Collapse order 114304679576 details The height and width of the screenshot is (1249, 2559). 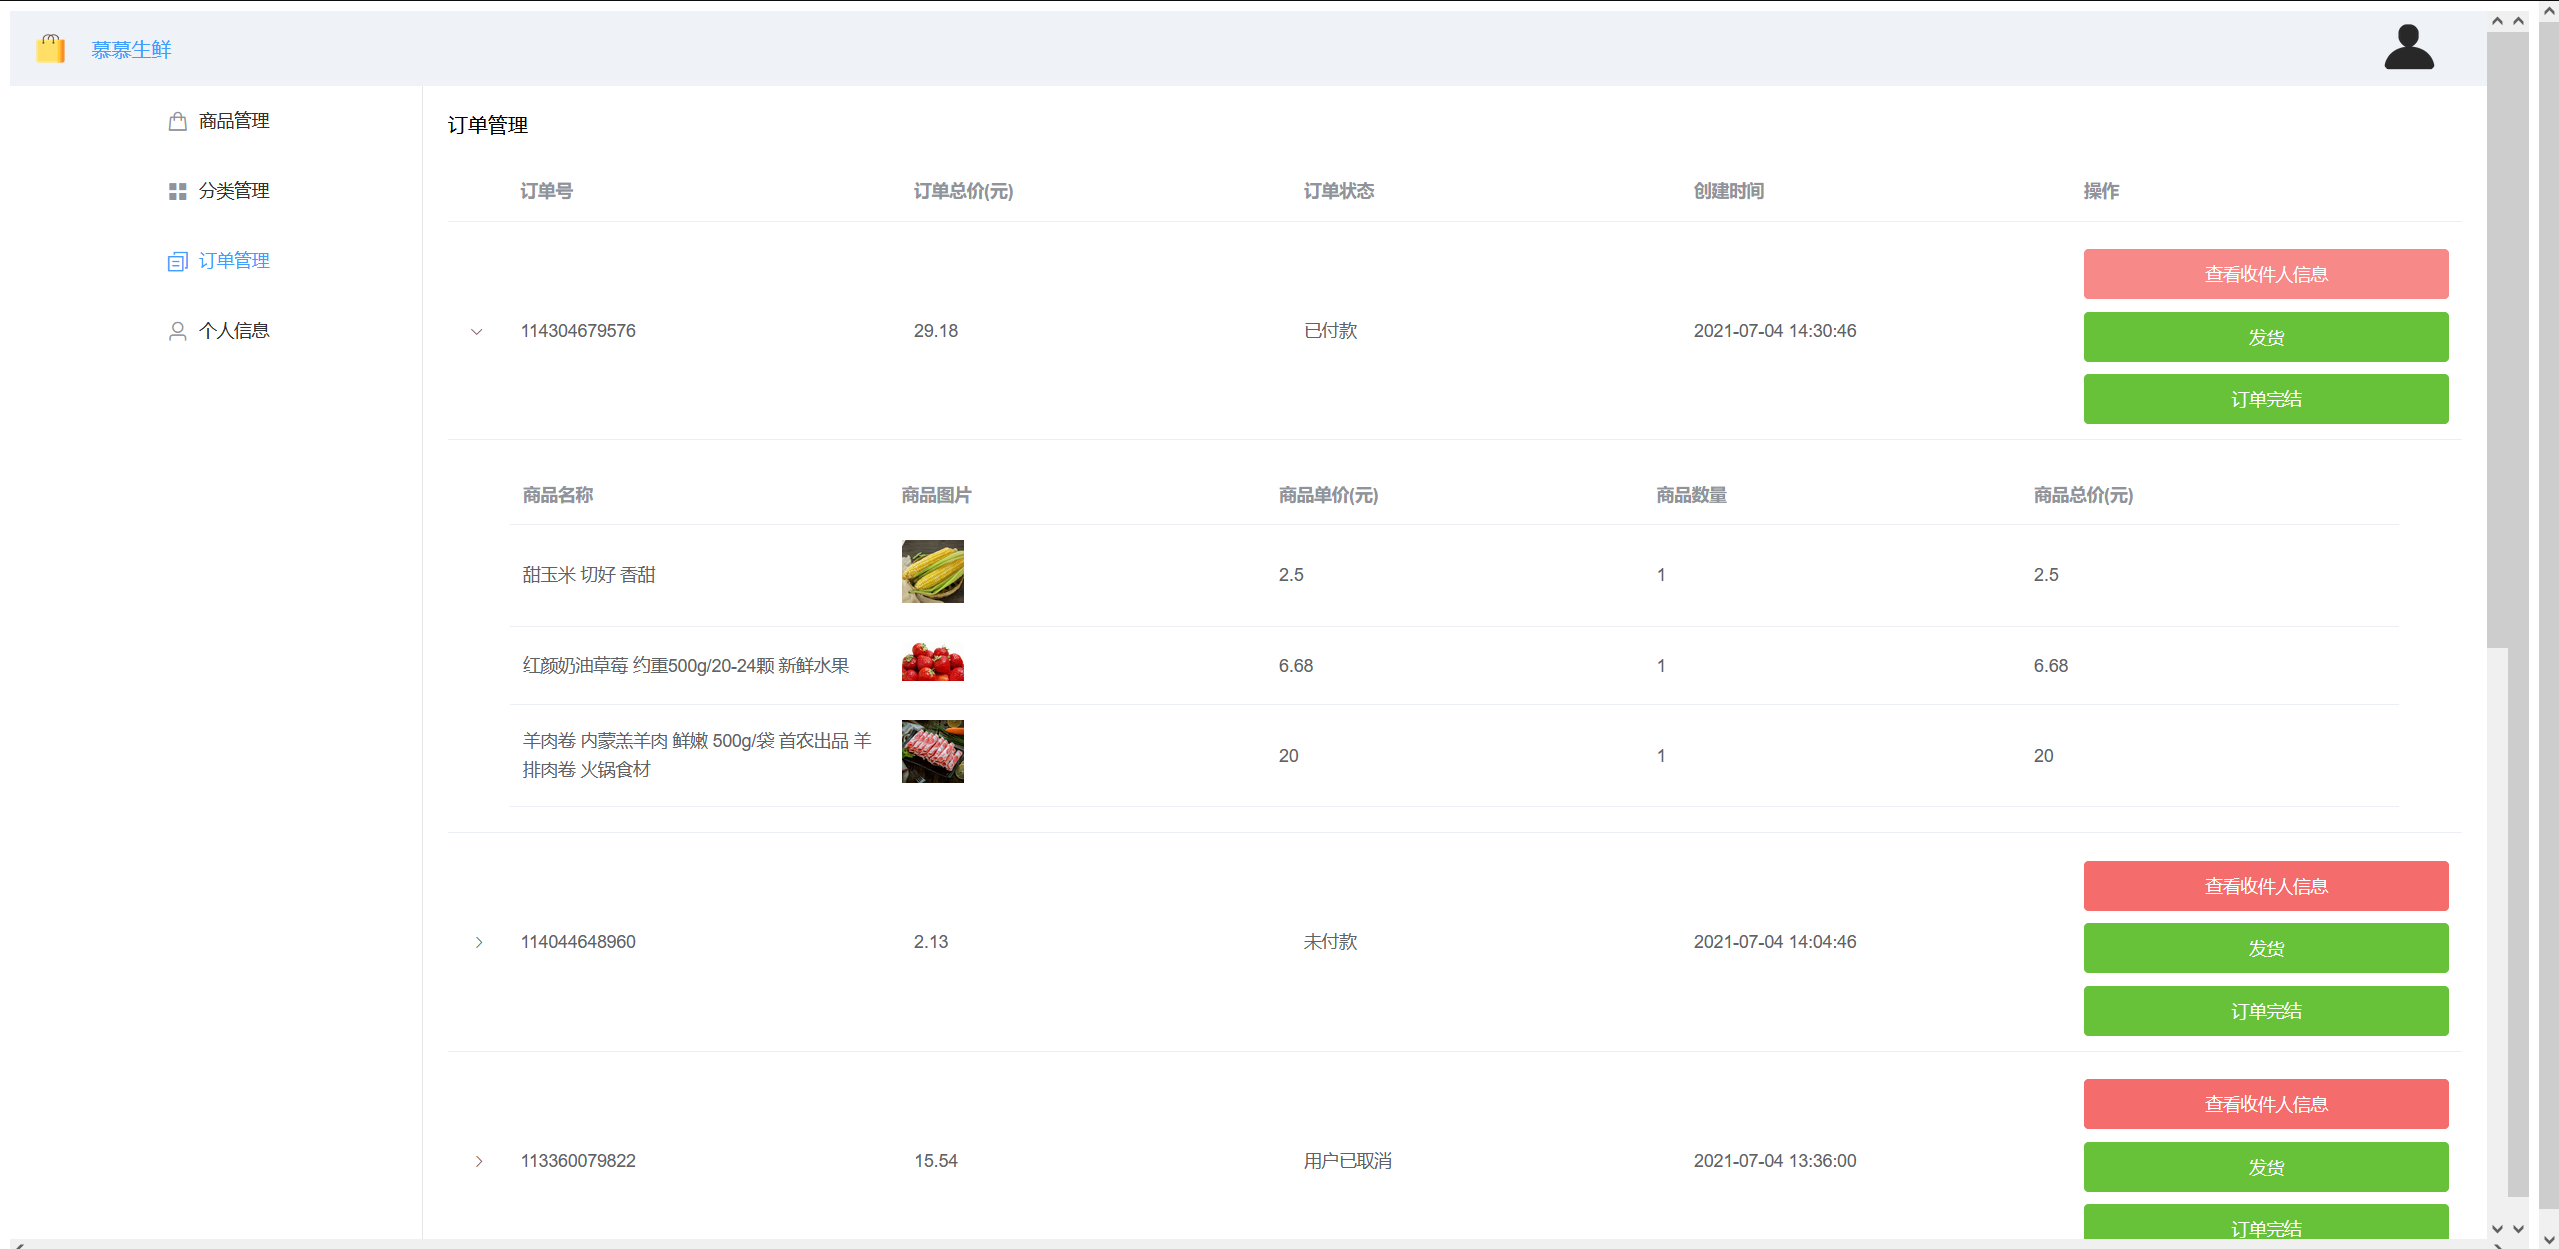[477, 331]
